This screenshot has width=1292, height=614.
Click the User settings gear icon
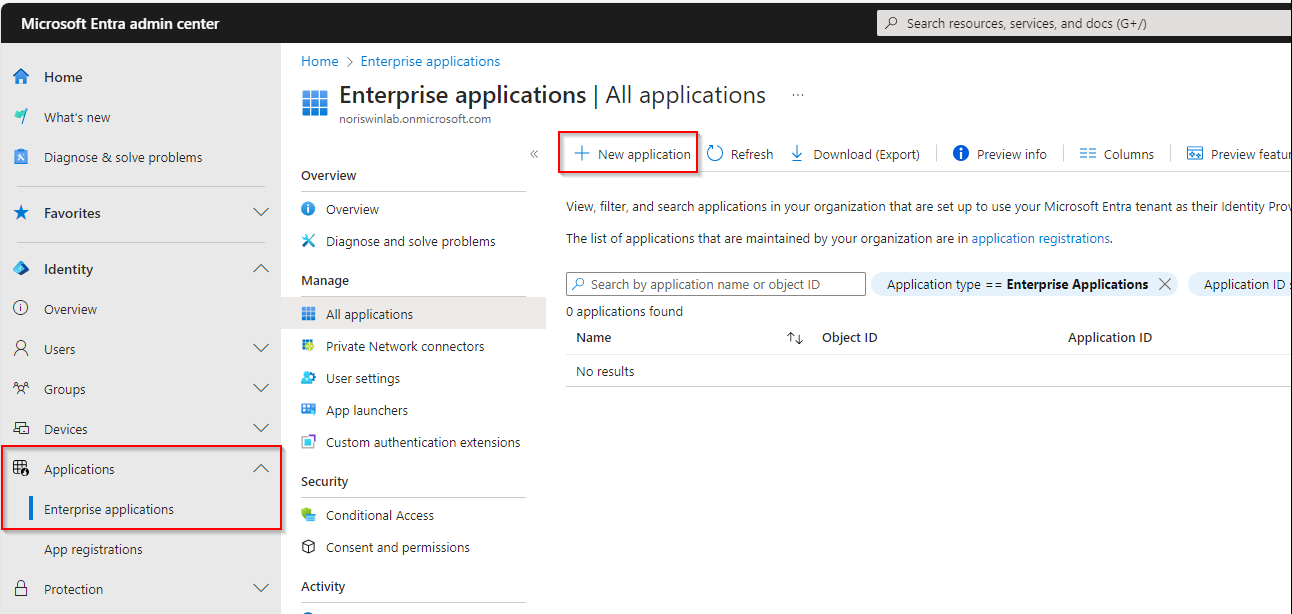point(308,378)
